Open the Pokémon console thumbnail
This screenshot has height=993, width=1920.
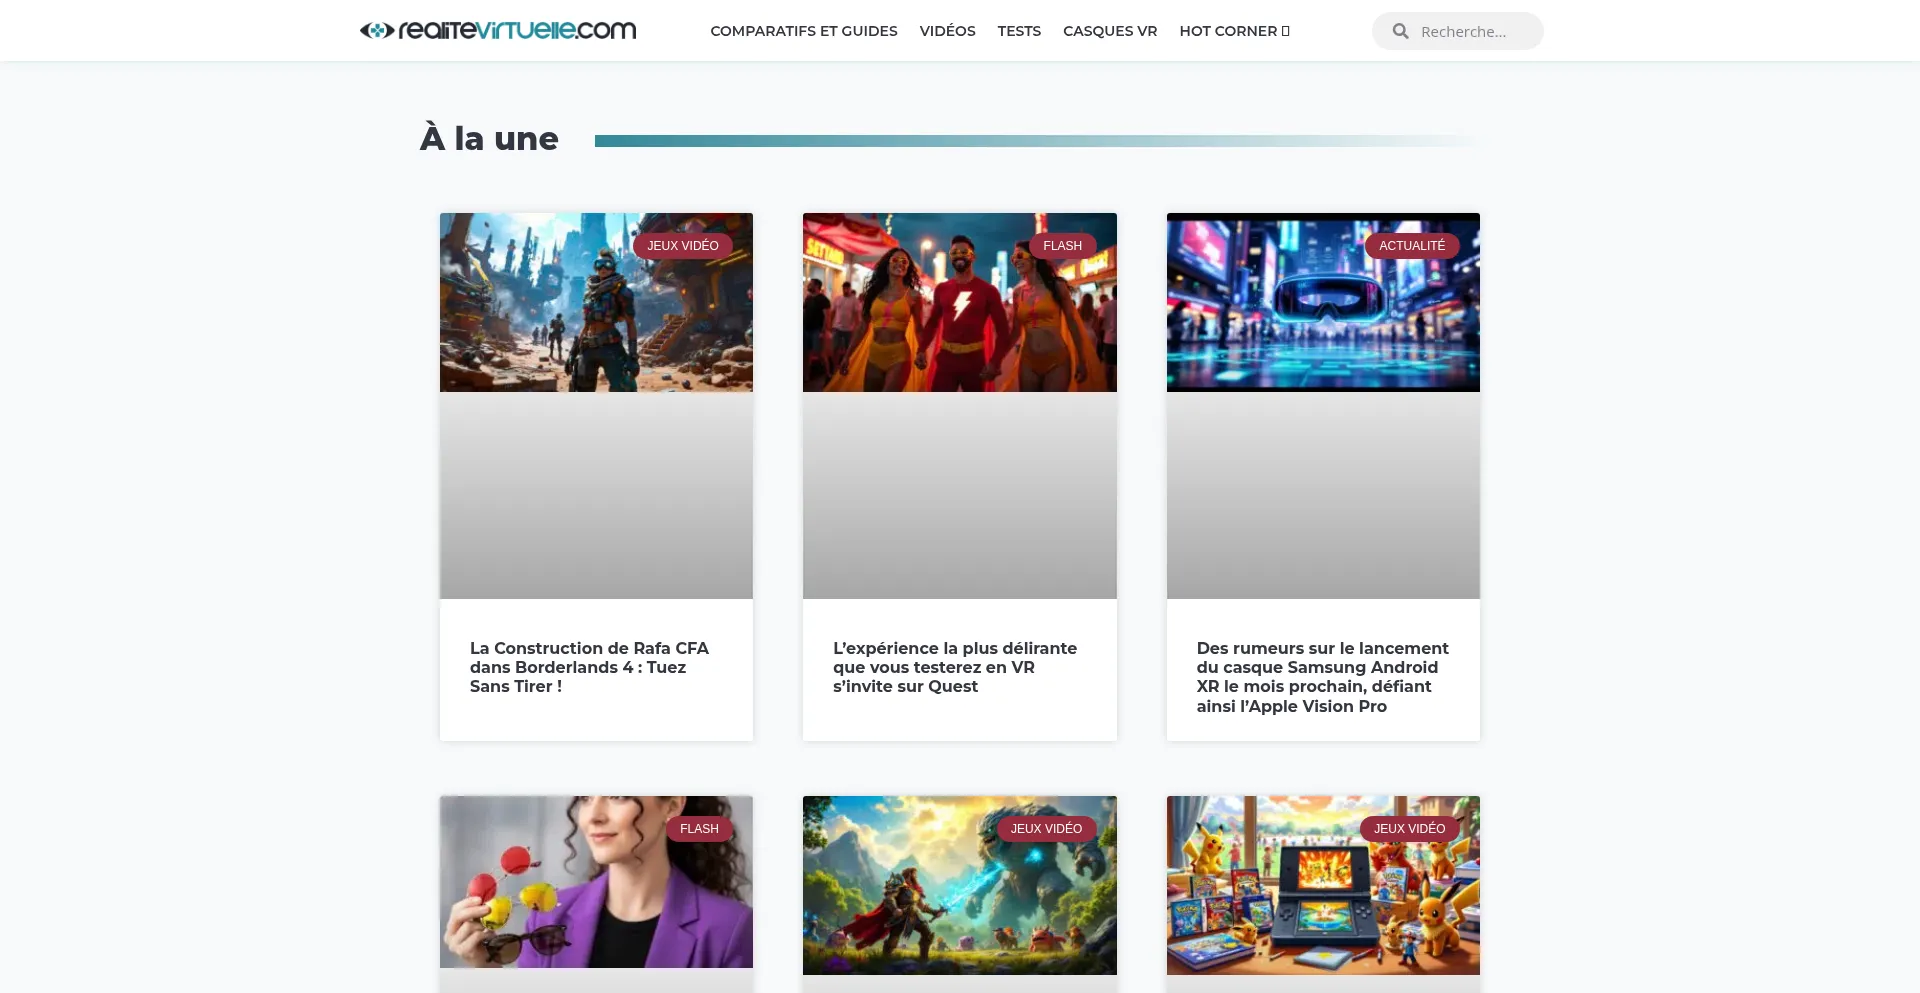click(1323, 885)
